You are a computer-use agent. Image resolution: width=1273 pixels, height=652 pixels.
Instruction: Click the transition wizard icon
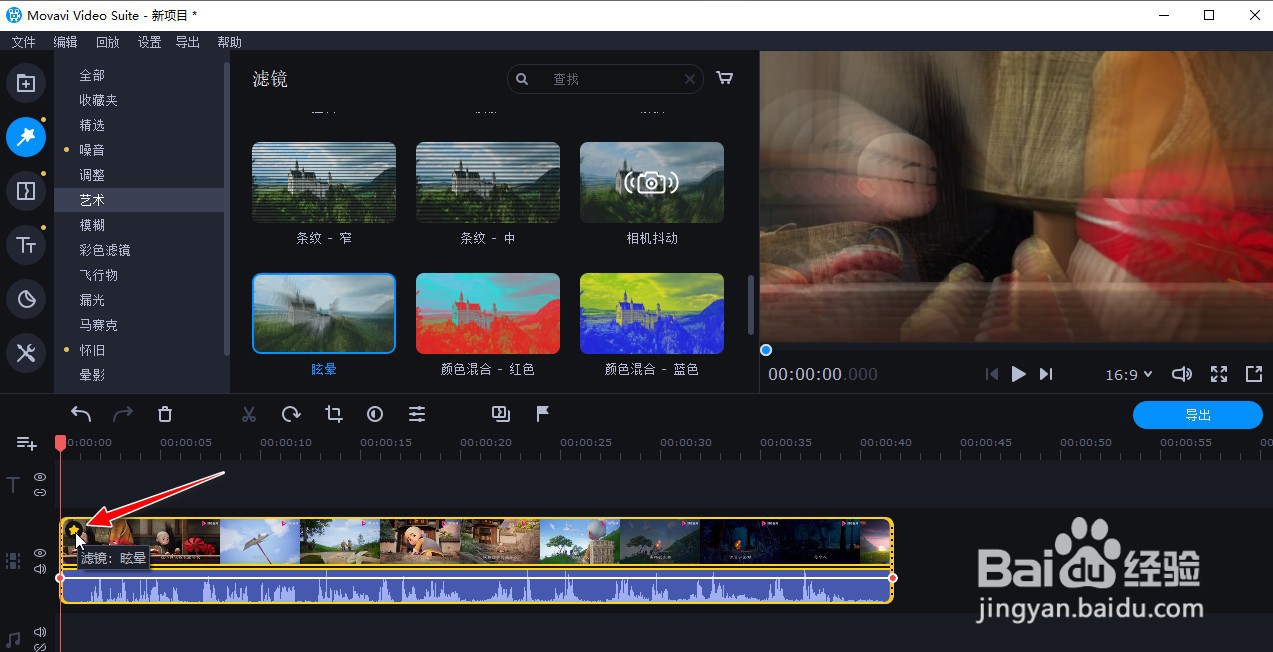click(x=501, y=414)
